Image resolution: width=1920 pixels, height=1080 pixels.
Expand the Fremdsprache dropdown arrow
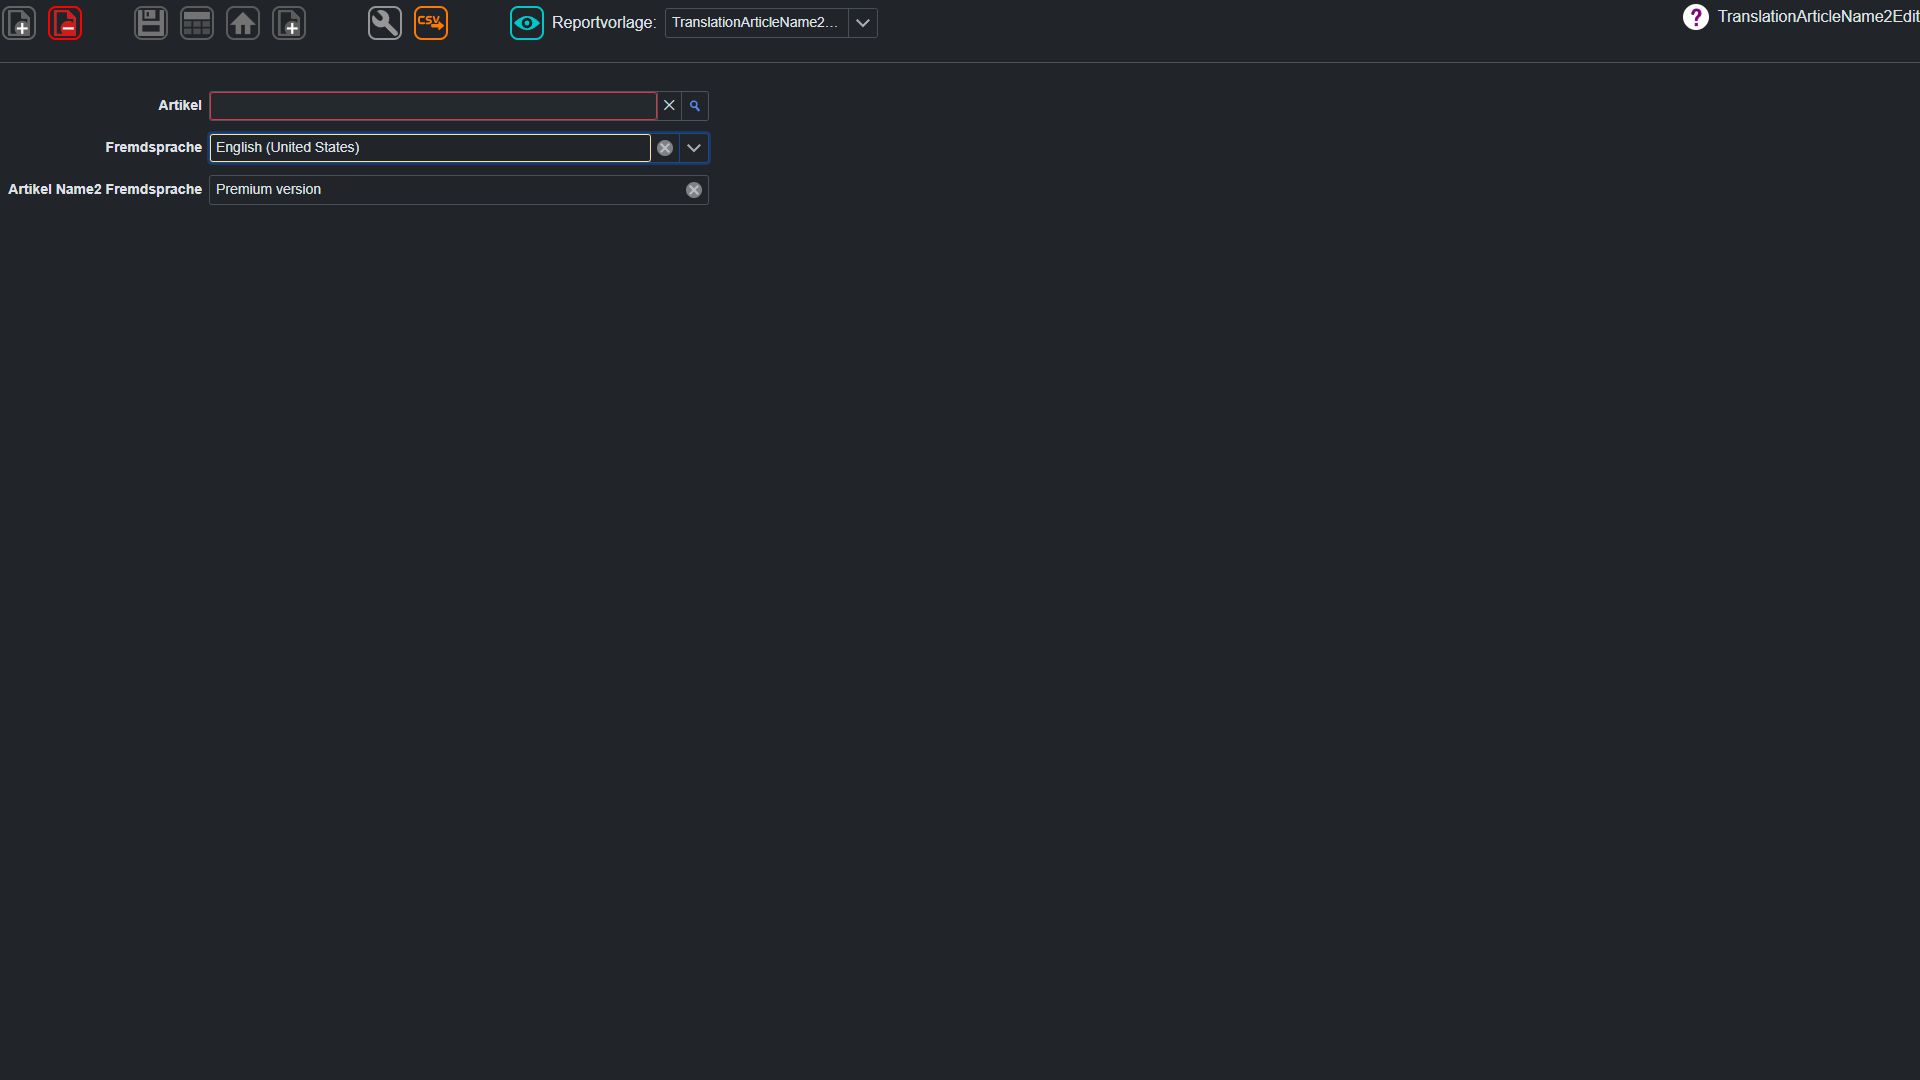694,148
